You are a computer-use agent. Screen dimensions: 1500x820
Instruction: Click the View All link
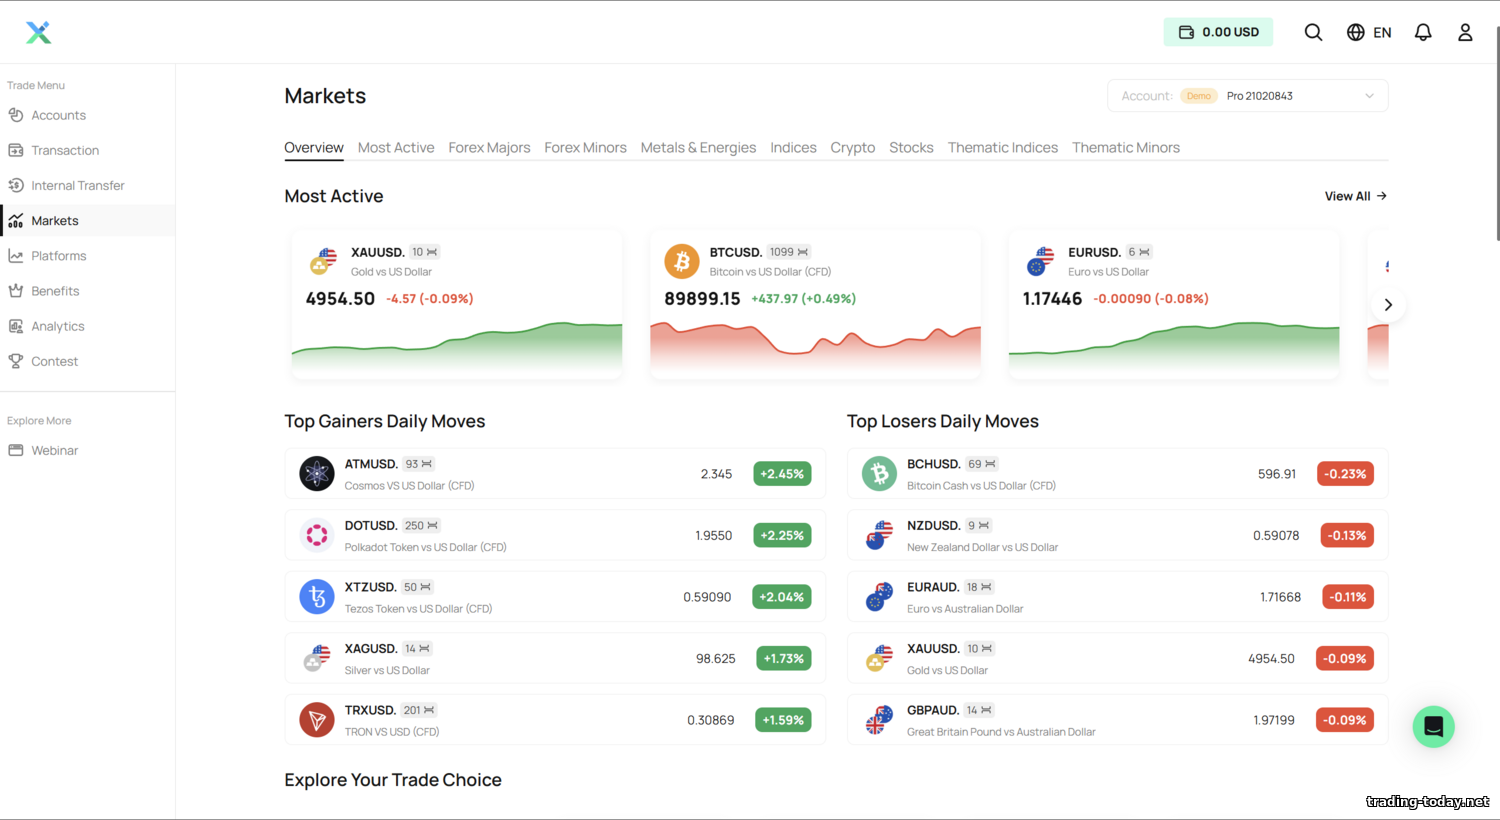click(1355, 196)
